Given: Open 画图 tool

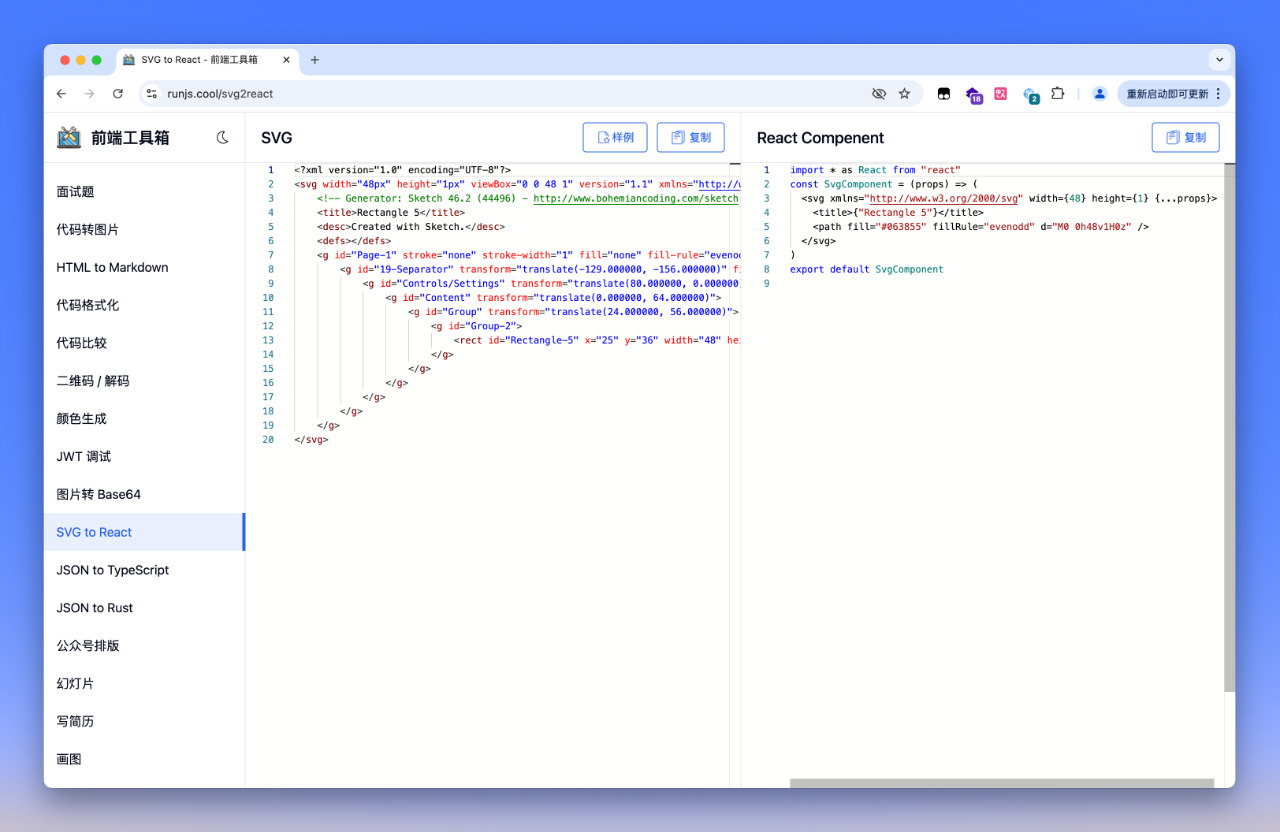Looking at the screenshot, I should [144, 759].
